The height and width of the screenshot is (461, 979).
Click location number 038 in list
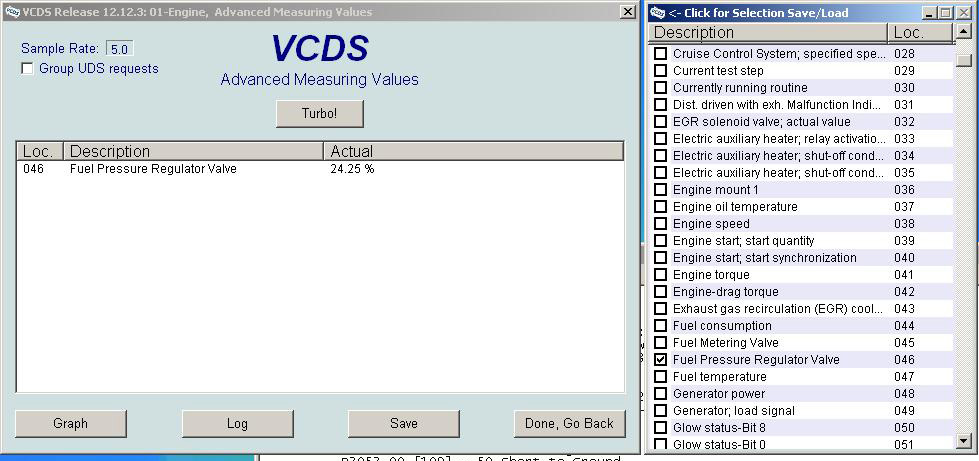904,224
